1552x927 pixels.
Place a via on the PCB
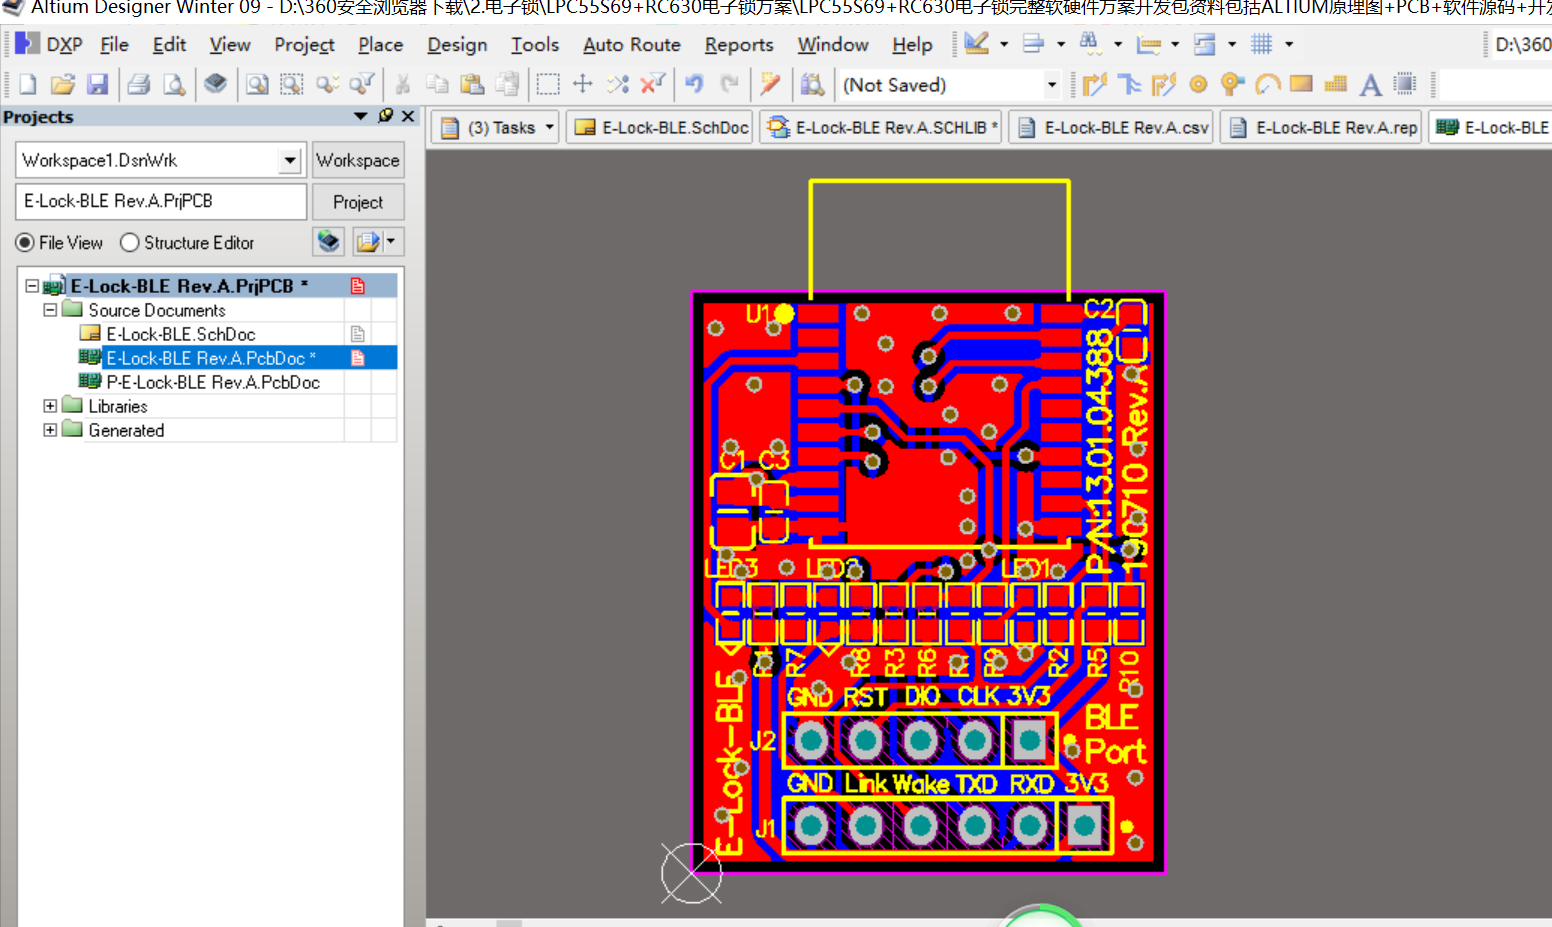[1232, 85]
